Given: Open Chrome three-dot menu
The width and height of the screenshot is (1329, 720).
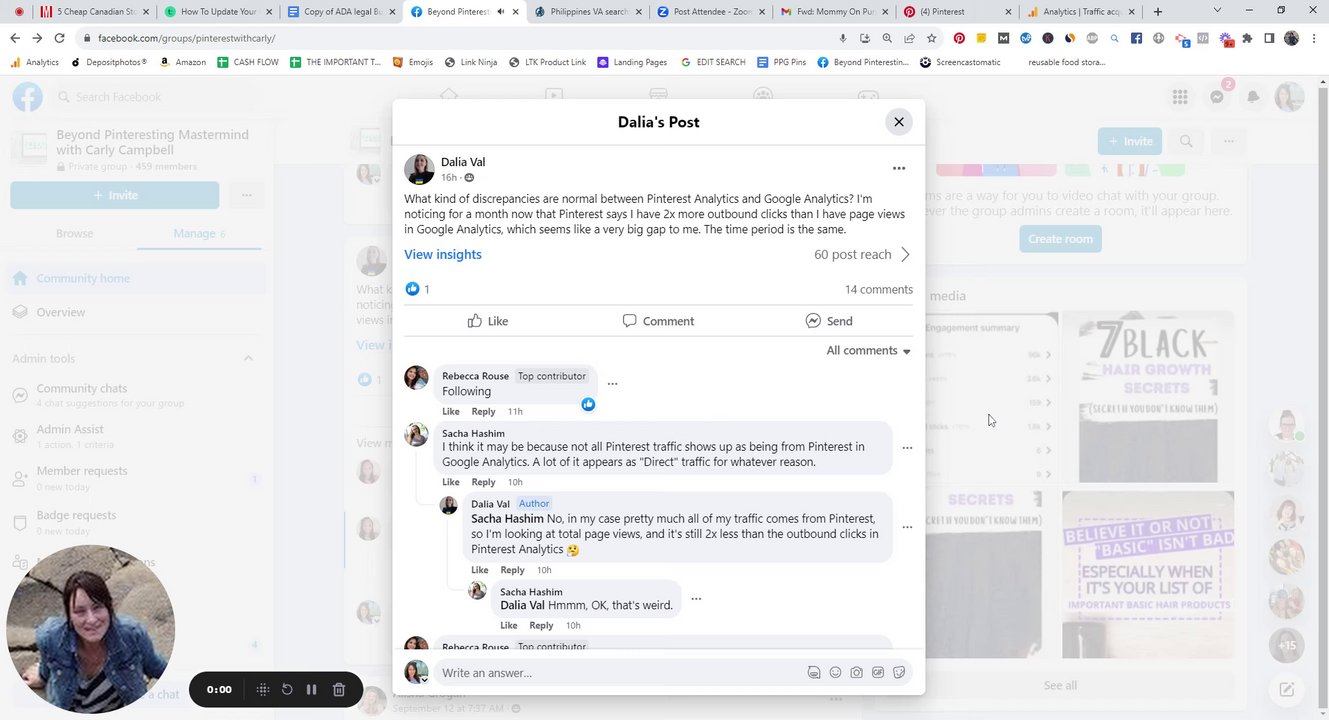Looking at the screenshot, I should coord(1315,38).
